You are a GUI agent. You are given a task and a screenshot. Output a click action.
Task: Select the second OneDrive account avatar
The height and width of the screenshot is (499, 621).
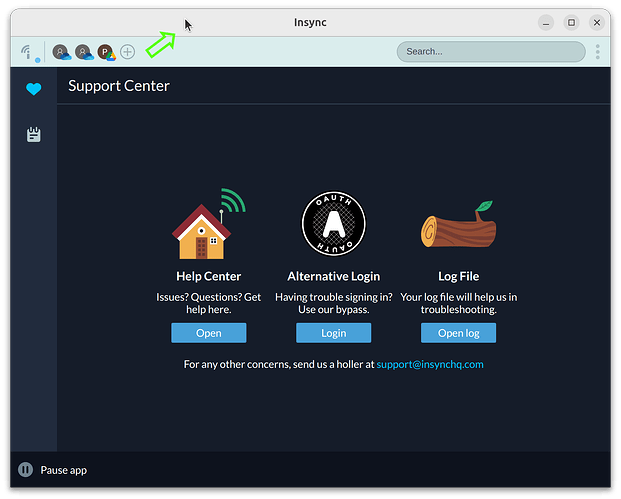tap(84, 52)
